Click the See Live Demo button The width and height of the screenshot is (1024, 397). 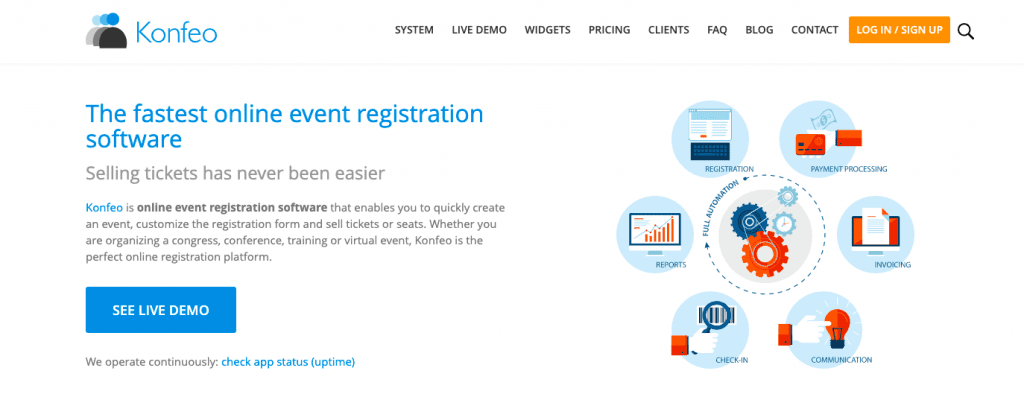pyautogui.click(x=161, y=310)
